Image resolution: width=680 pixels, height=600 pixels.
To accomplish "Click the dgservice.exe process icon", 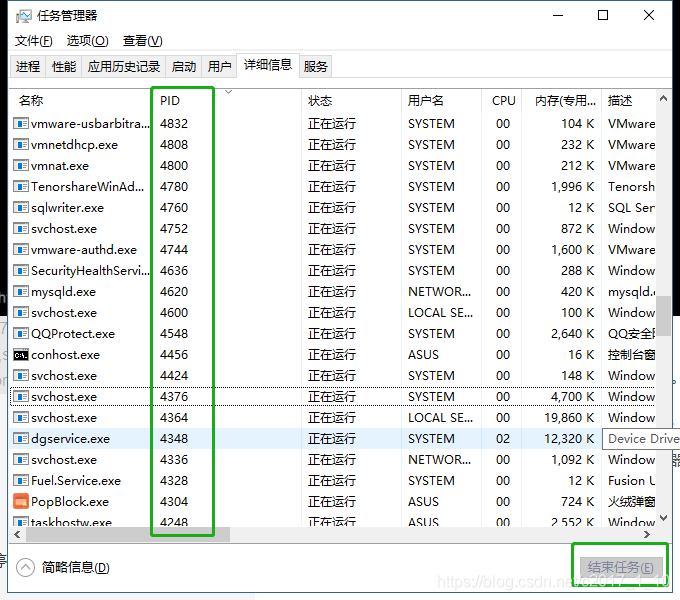I will 21,438.
